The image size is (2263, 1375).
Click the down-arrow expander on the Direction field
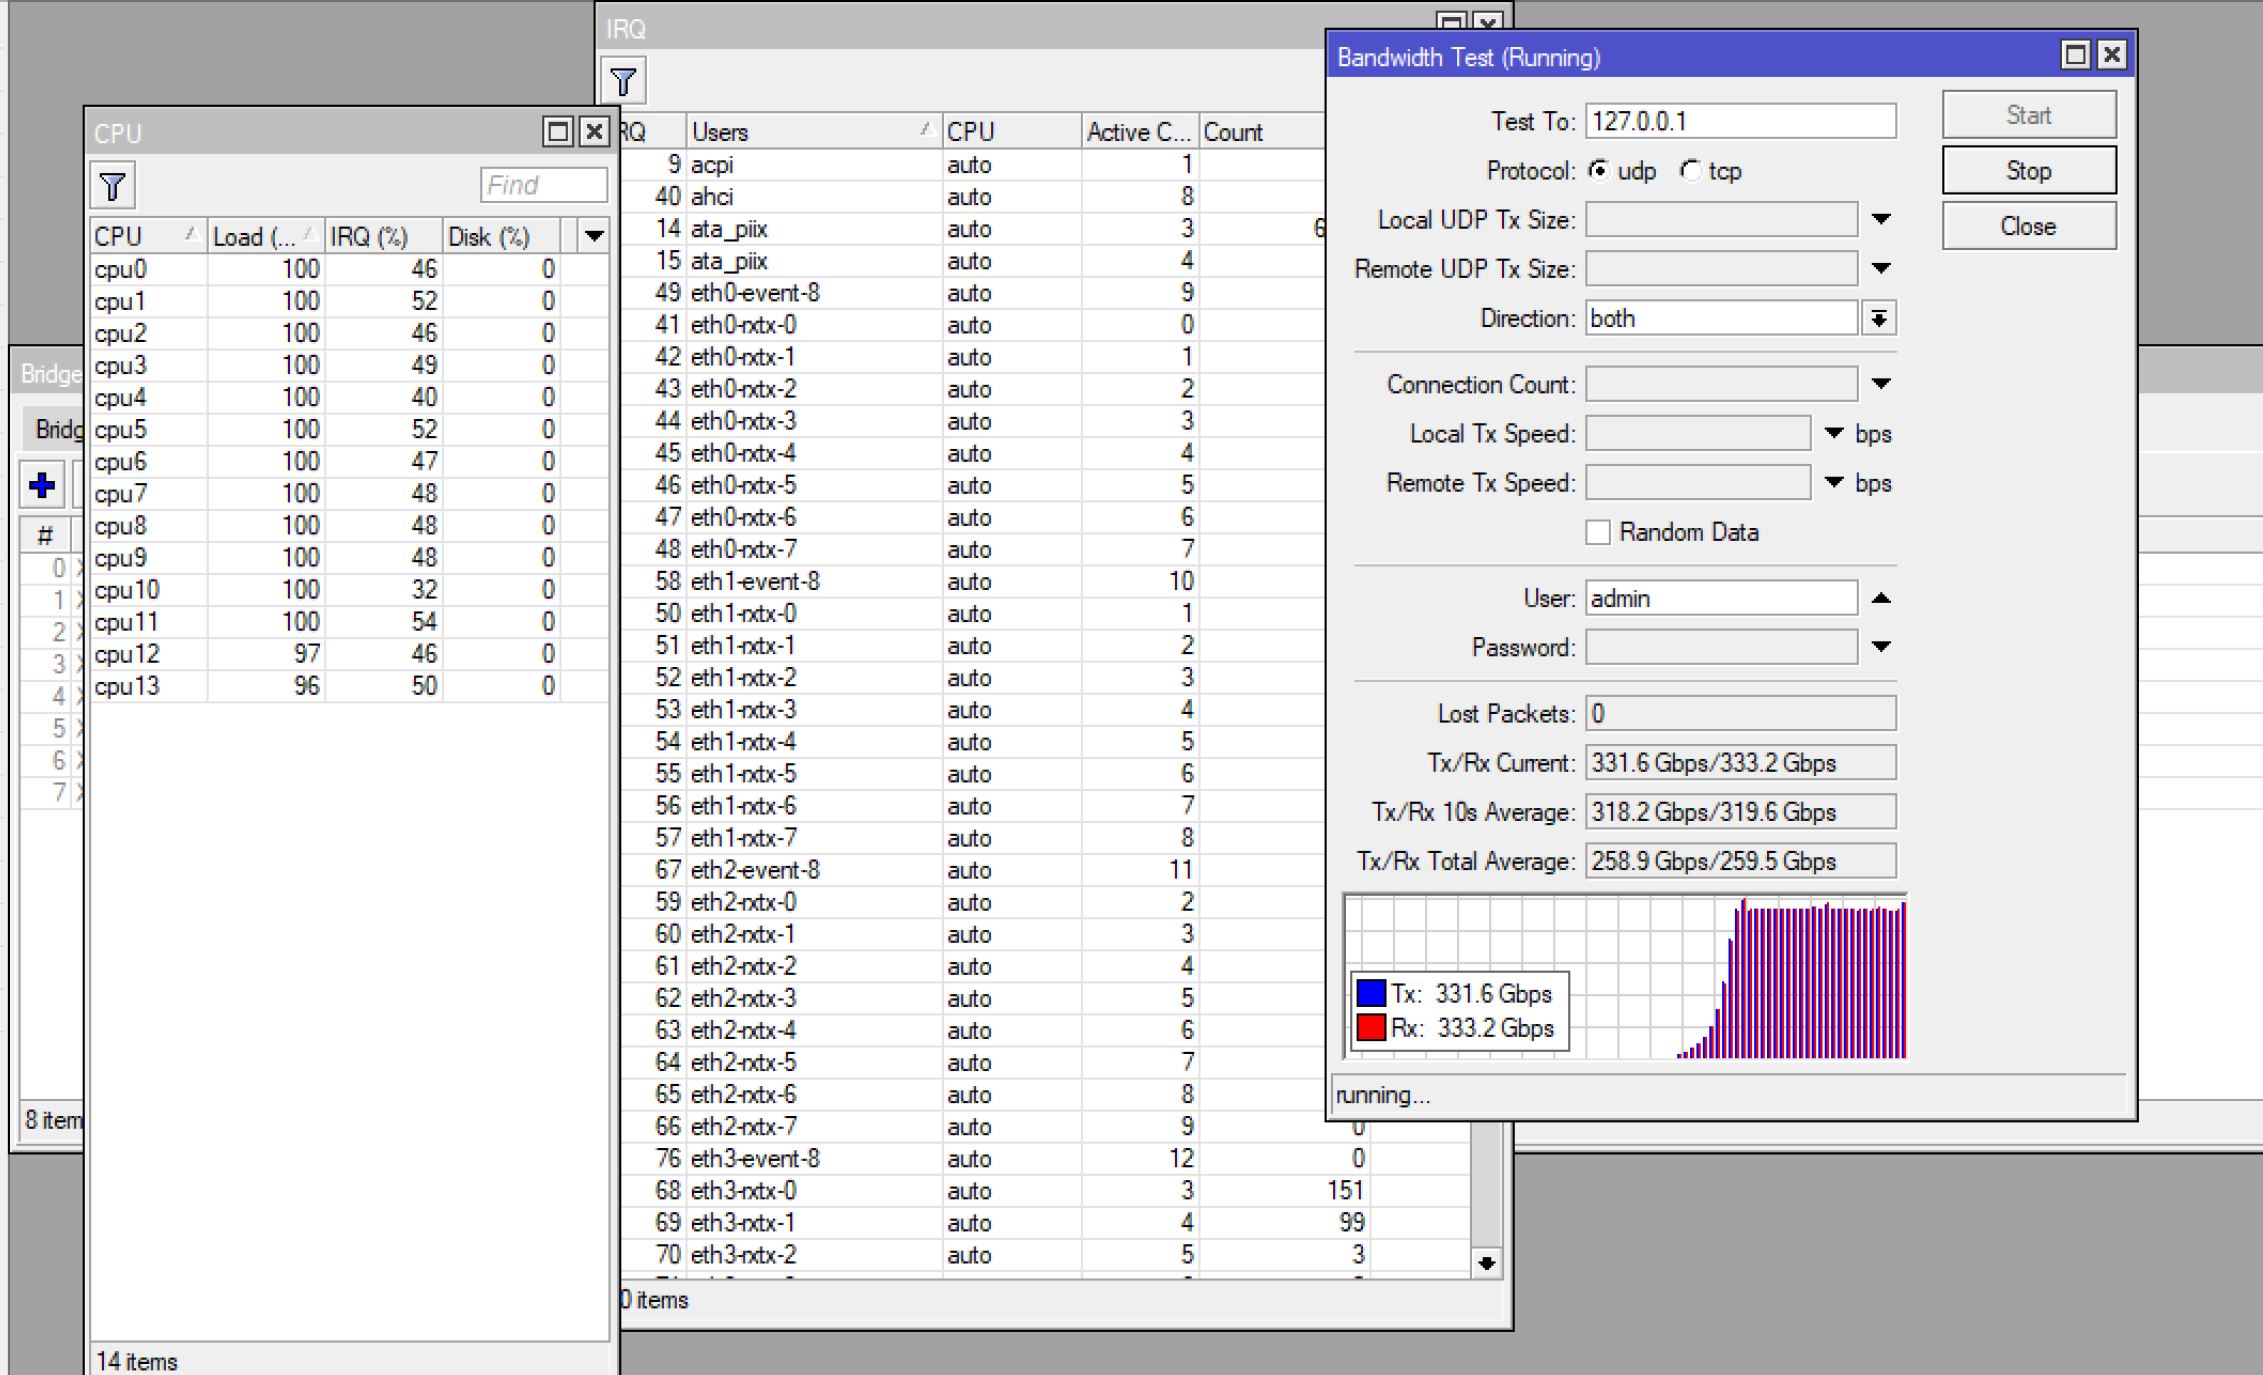(x=1881, y=318)
